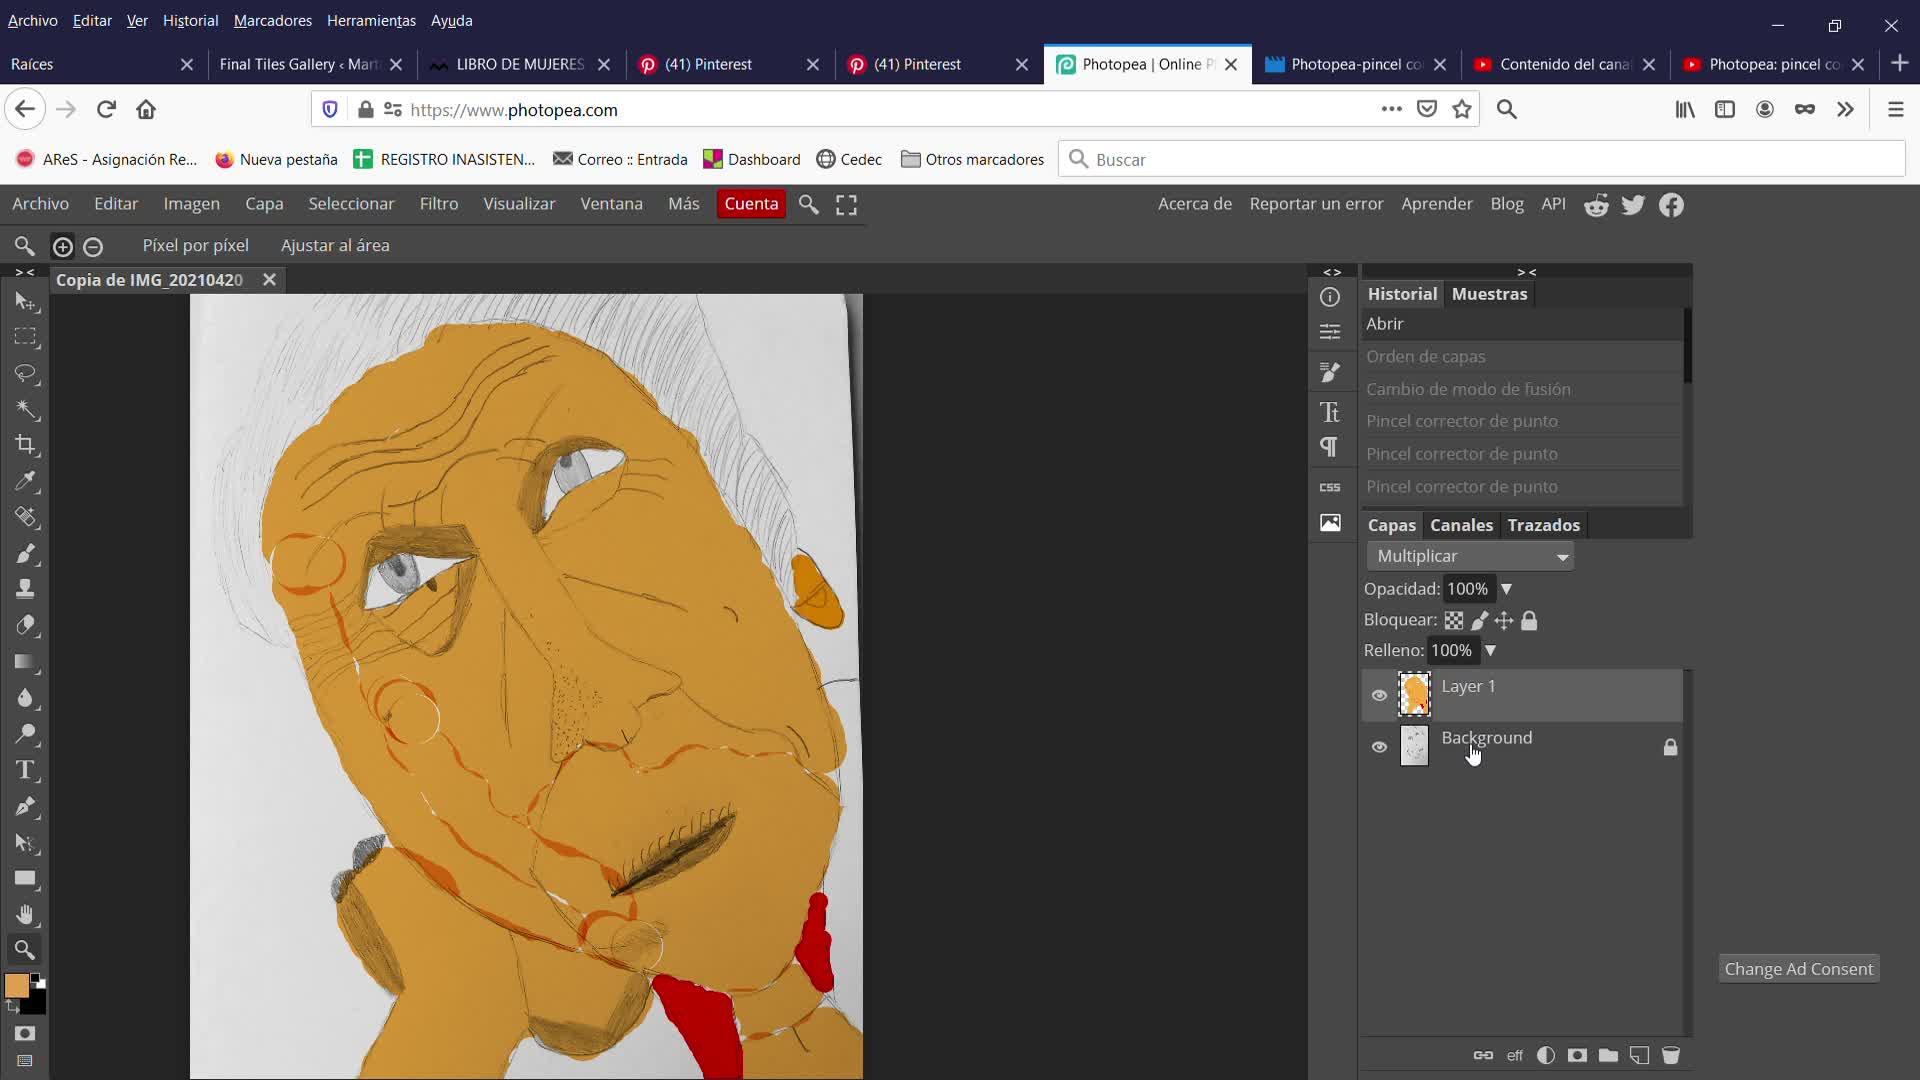This screenshot has width=1920, height=1080.
Task: Create new folder in layers panel
Action: (x=1608, y=1055)
